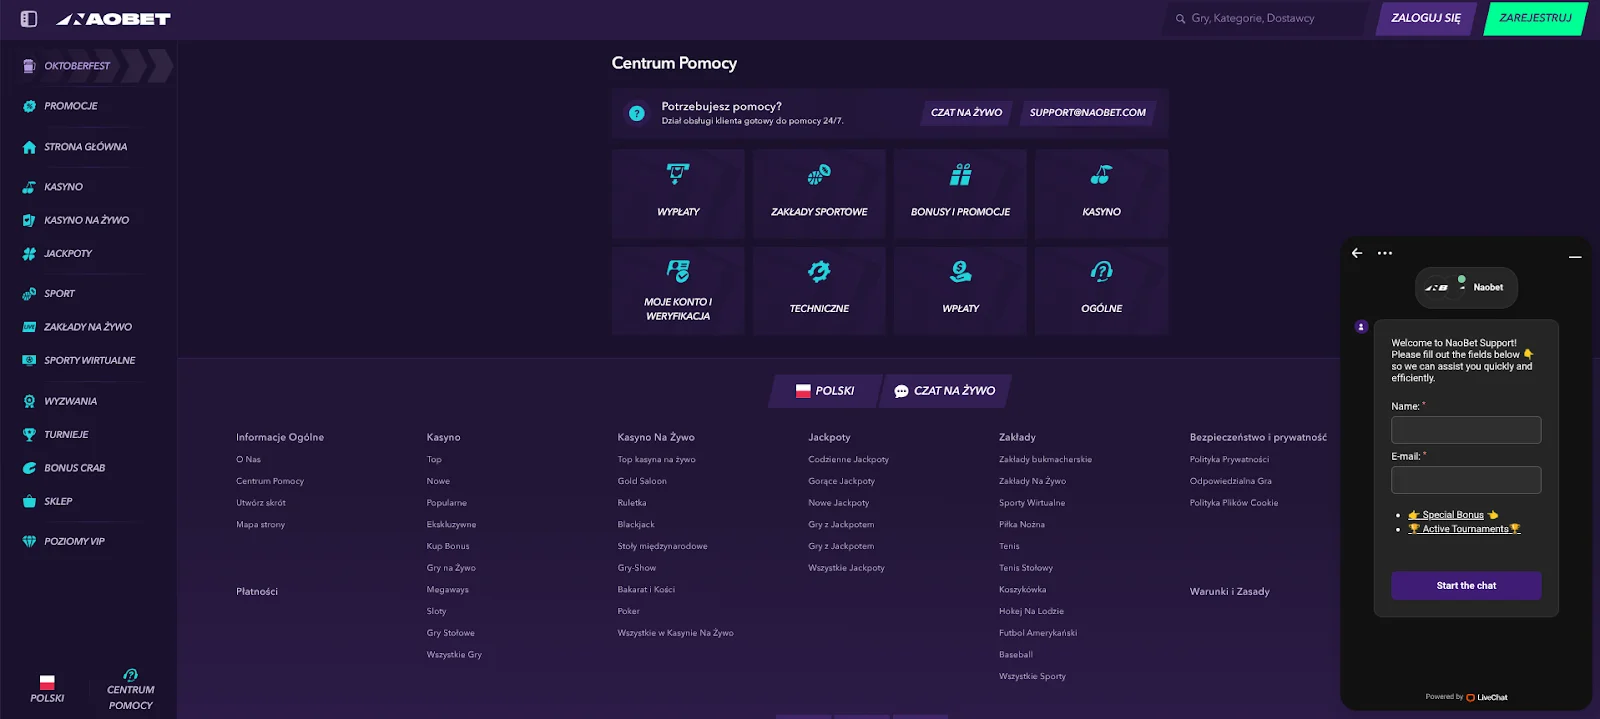Screen dimensions: 1600x719
Task: Click support@naobet.com email button
Action: click(x=1088, y=113)
